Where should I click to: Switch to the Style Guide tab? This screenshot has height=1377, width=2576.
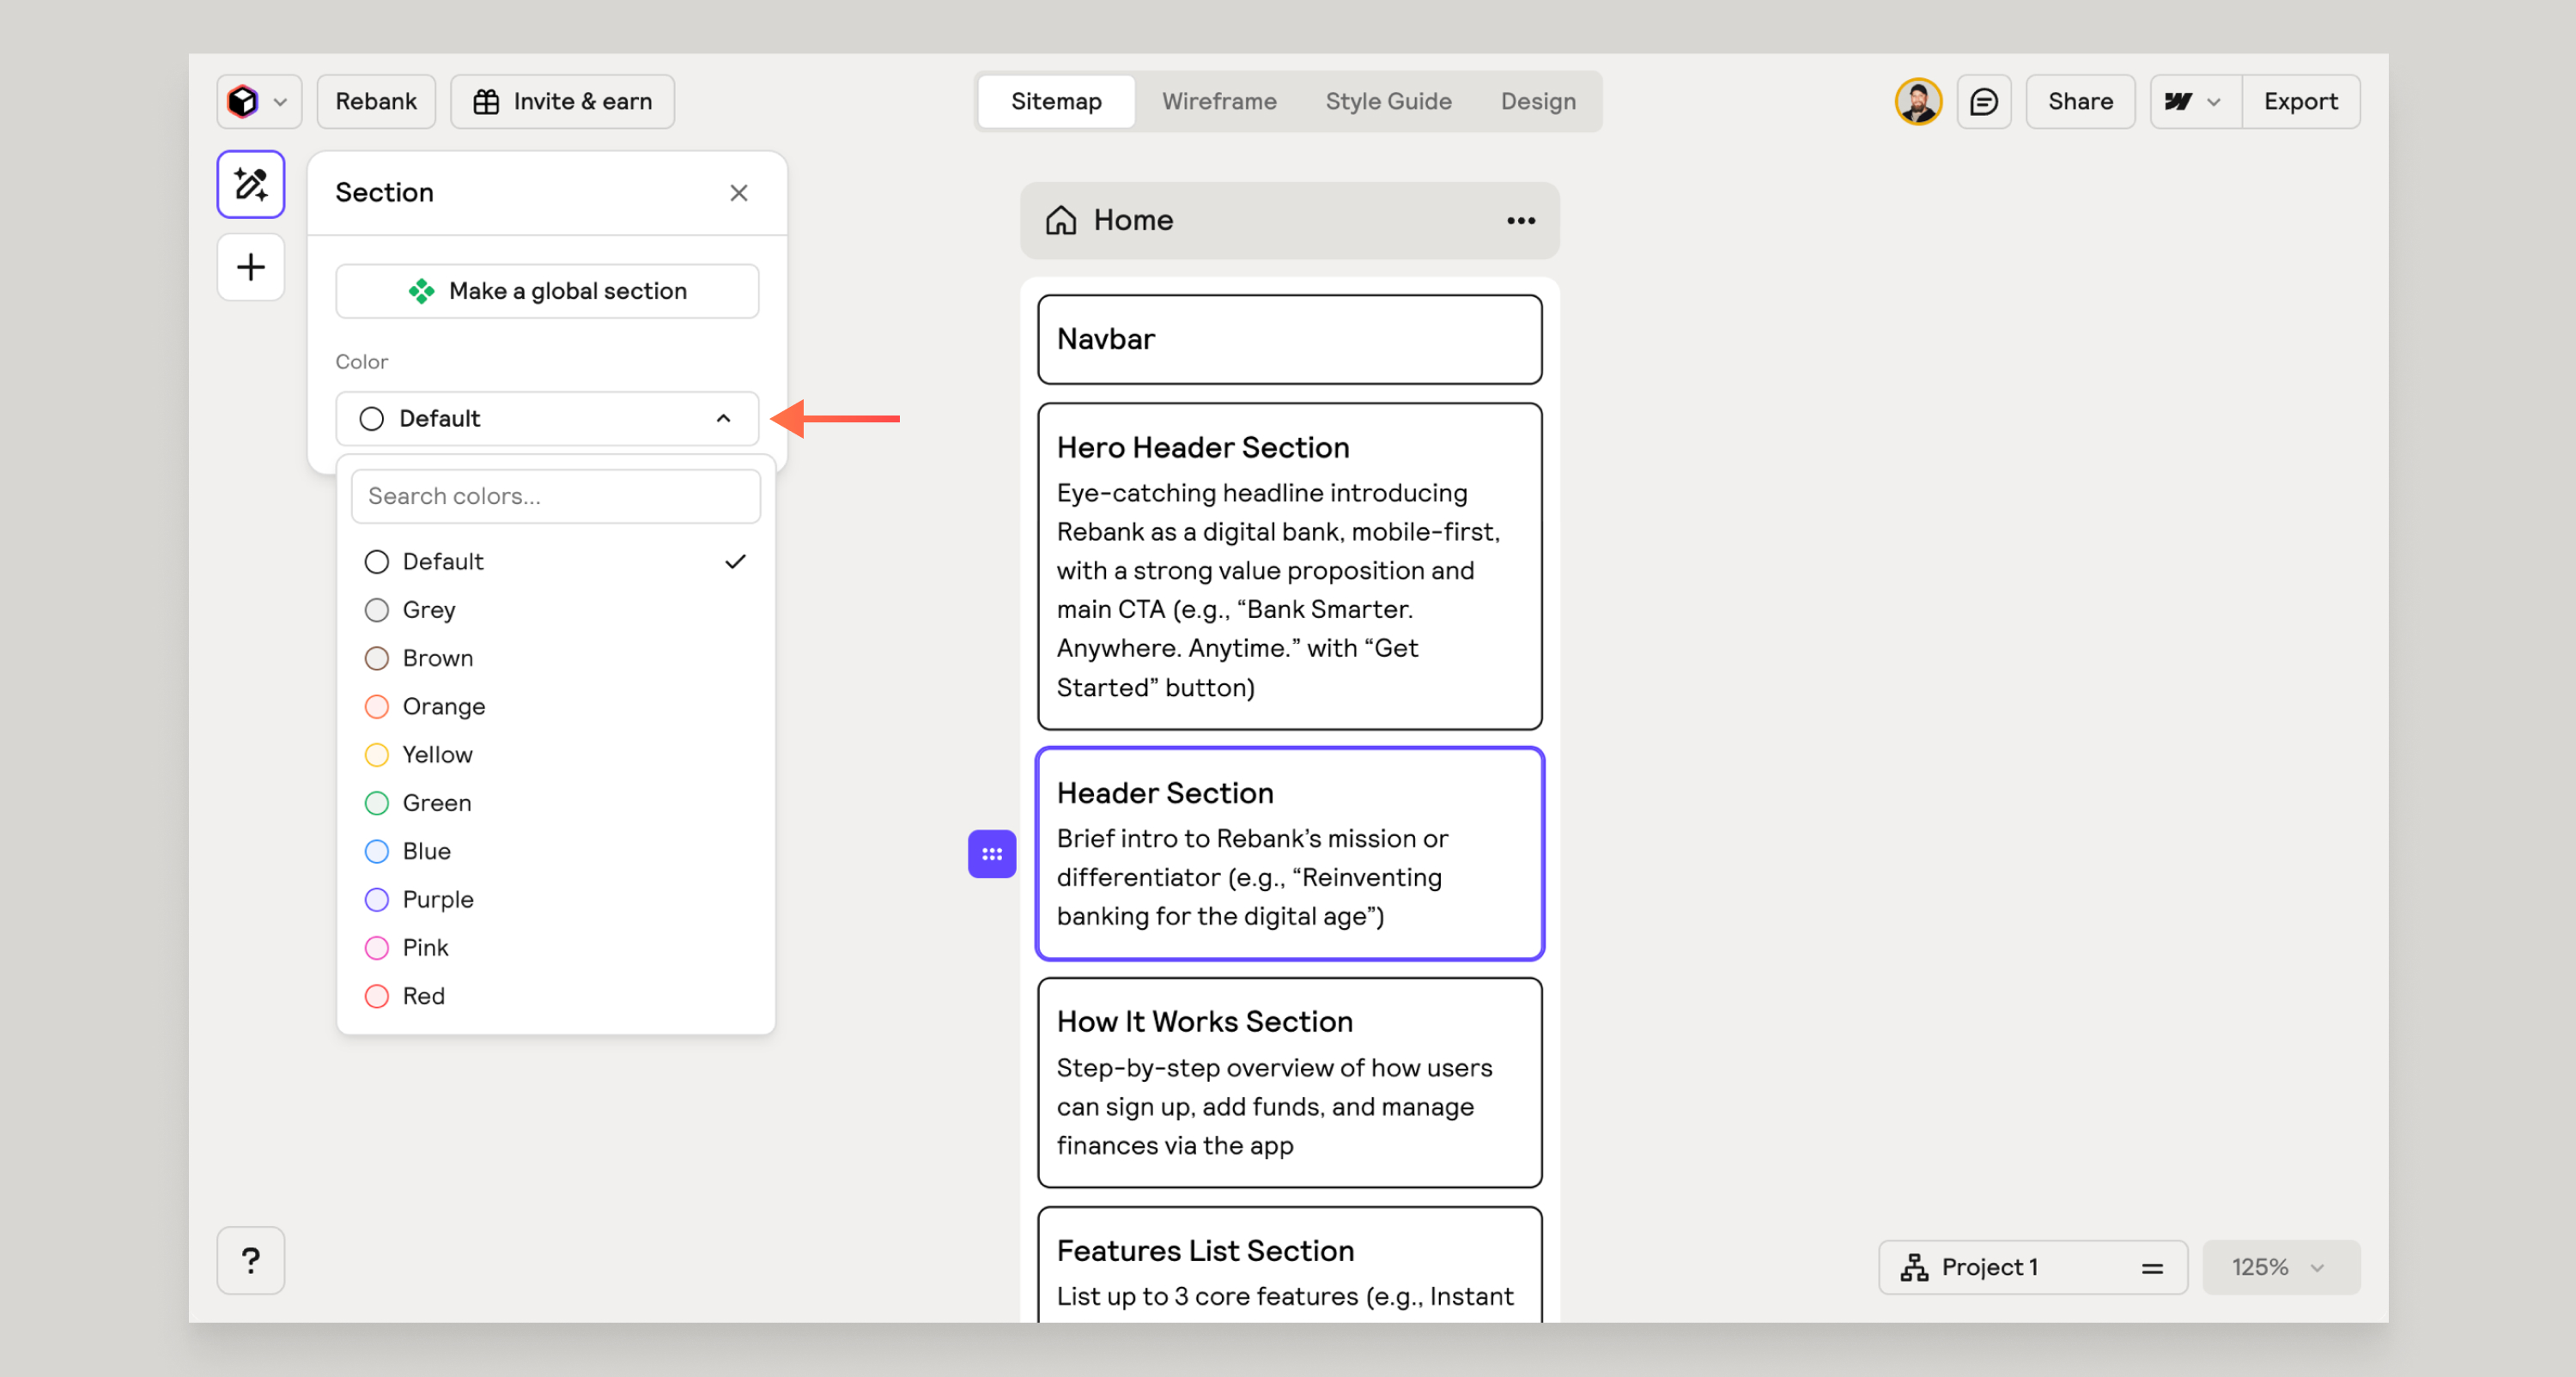pos(1387,102)
